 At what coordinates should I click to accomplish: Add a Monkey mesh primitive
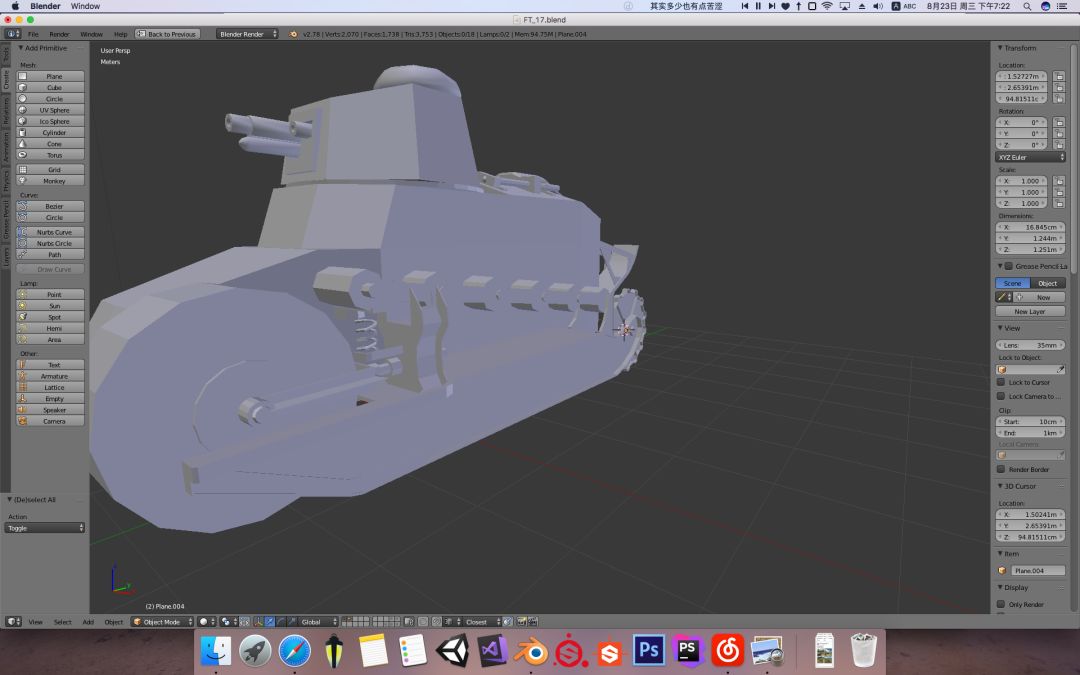pos(54,181)
